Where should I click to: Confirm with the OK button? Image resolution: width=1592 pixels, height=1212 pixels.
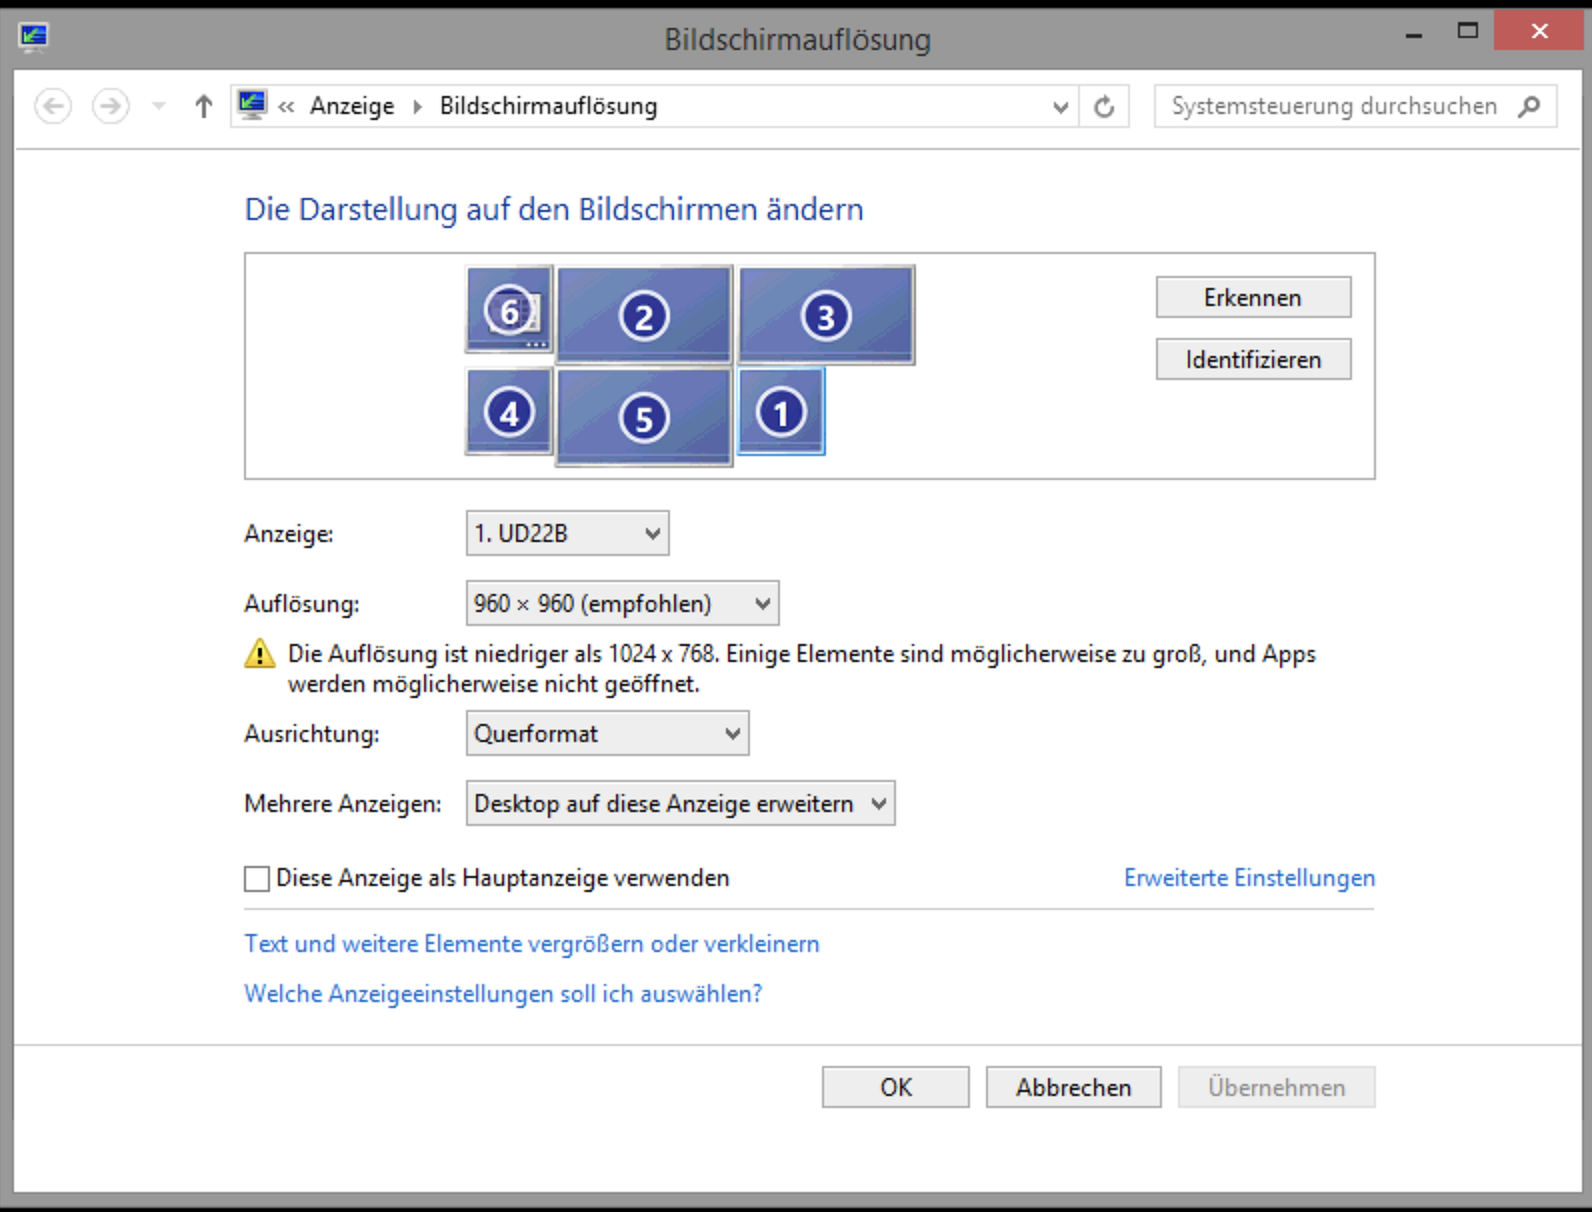click(895, 1087)
